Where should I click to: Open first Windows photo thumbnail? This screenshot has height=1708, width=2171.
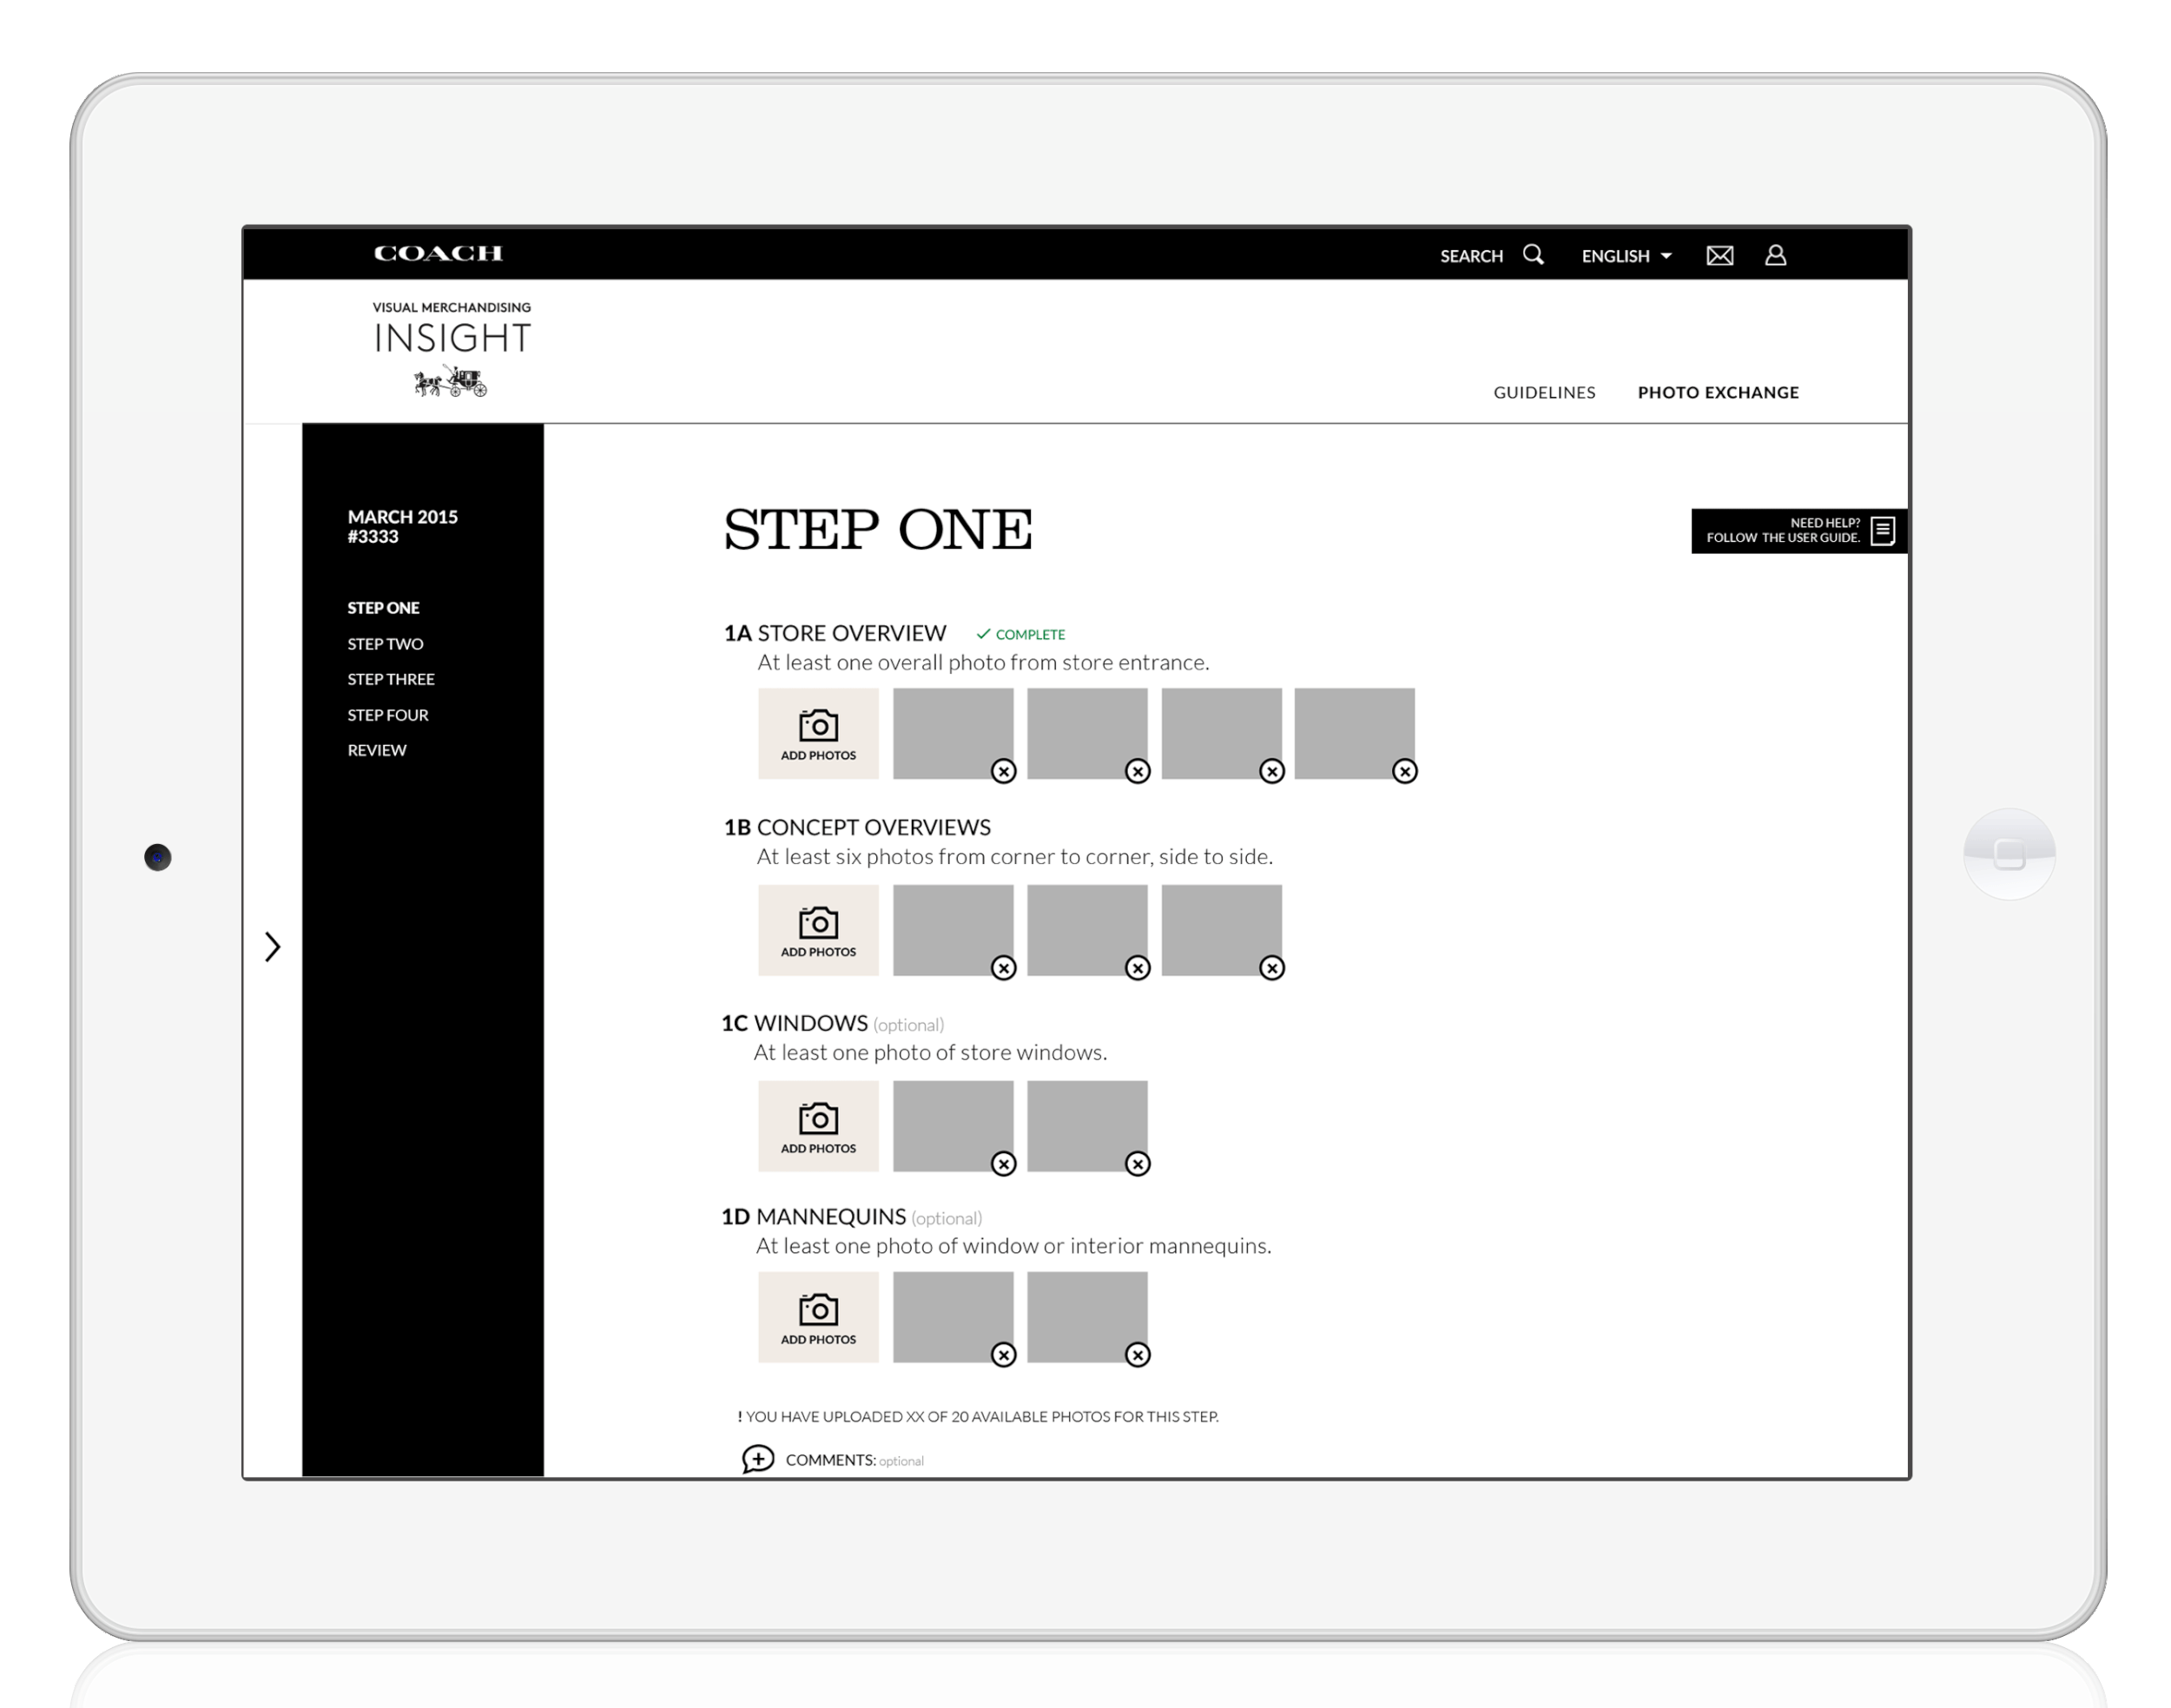pos(952,1126)
